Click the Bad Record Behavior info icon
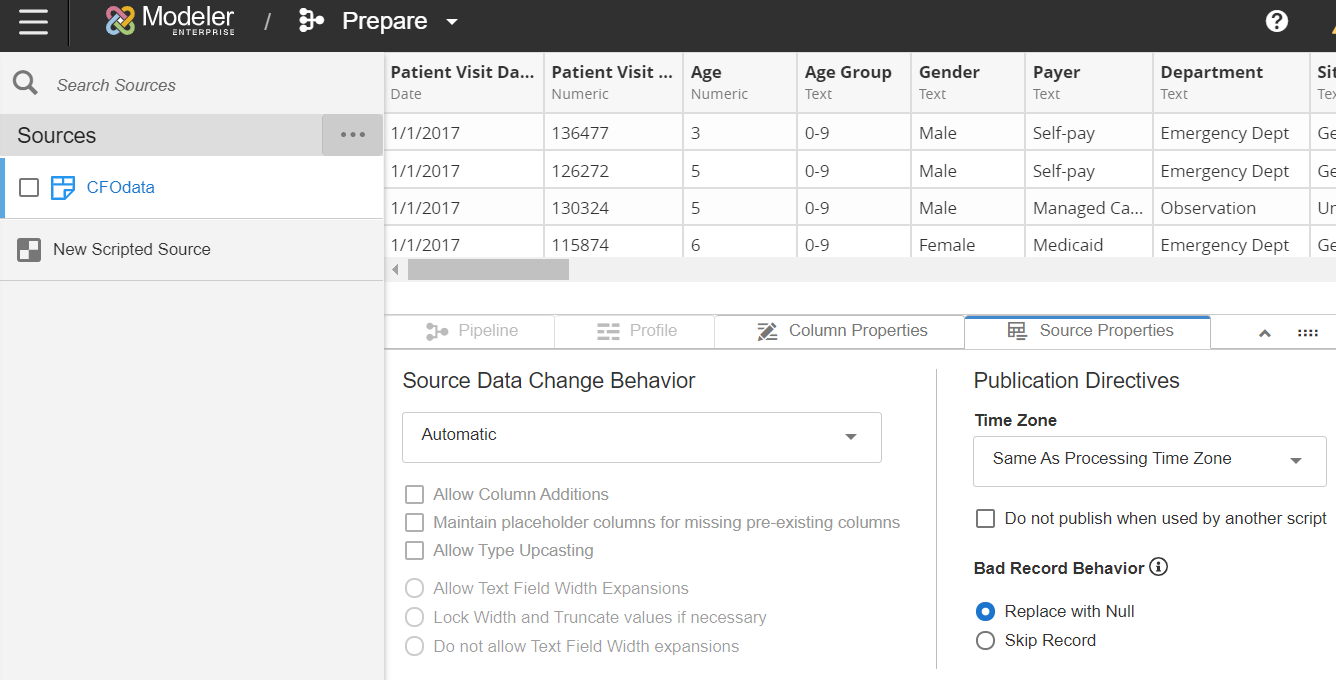This screenshot has height=680, width=1336. (x=1159, y=567)
